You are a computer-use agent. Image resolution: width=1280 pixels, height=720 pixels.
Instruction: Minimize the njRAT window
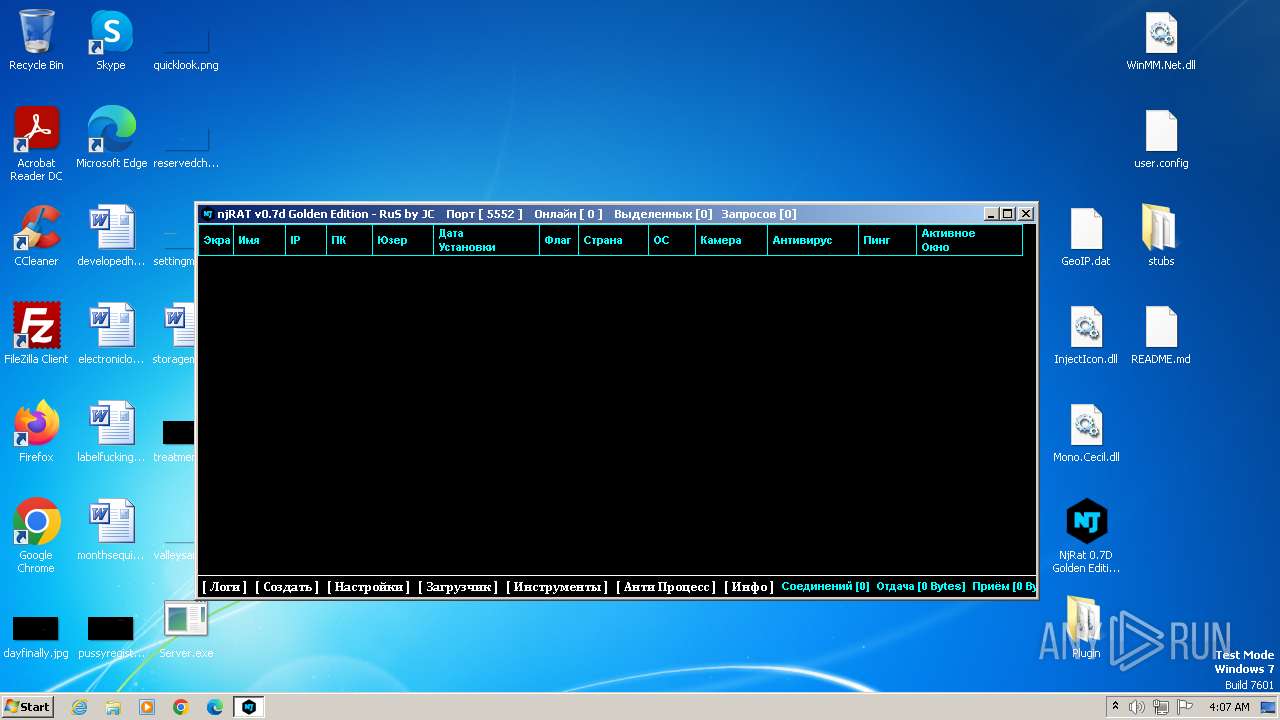pos(992,214)
